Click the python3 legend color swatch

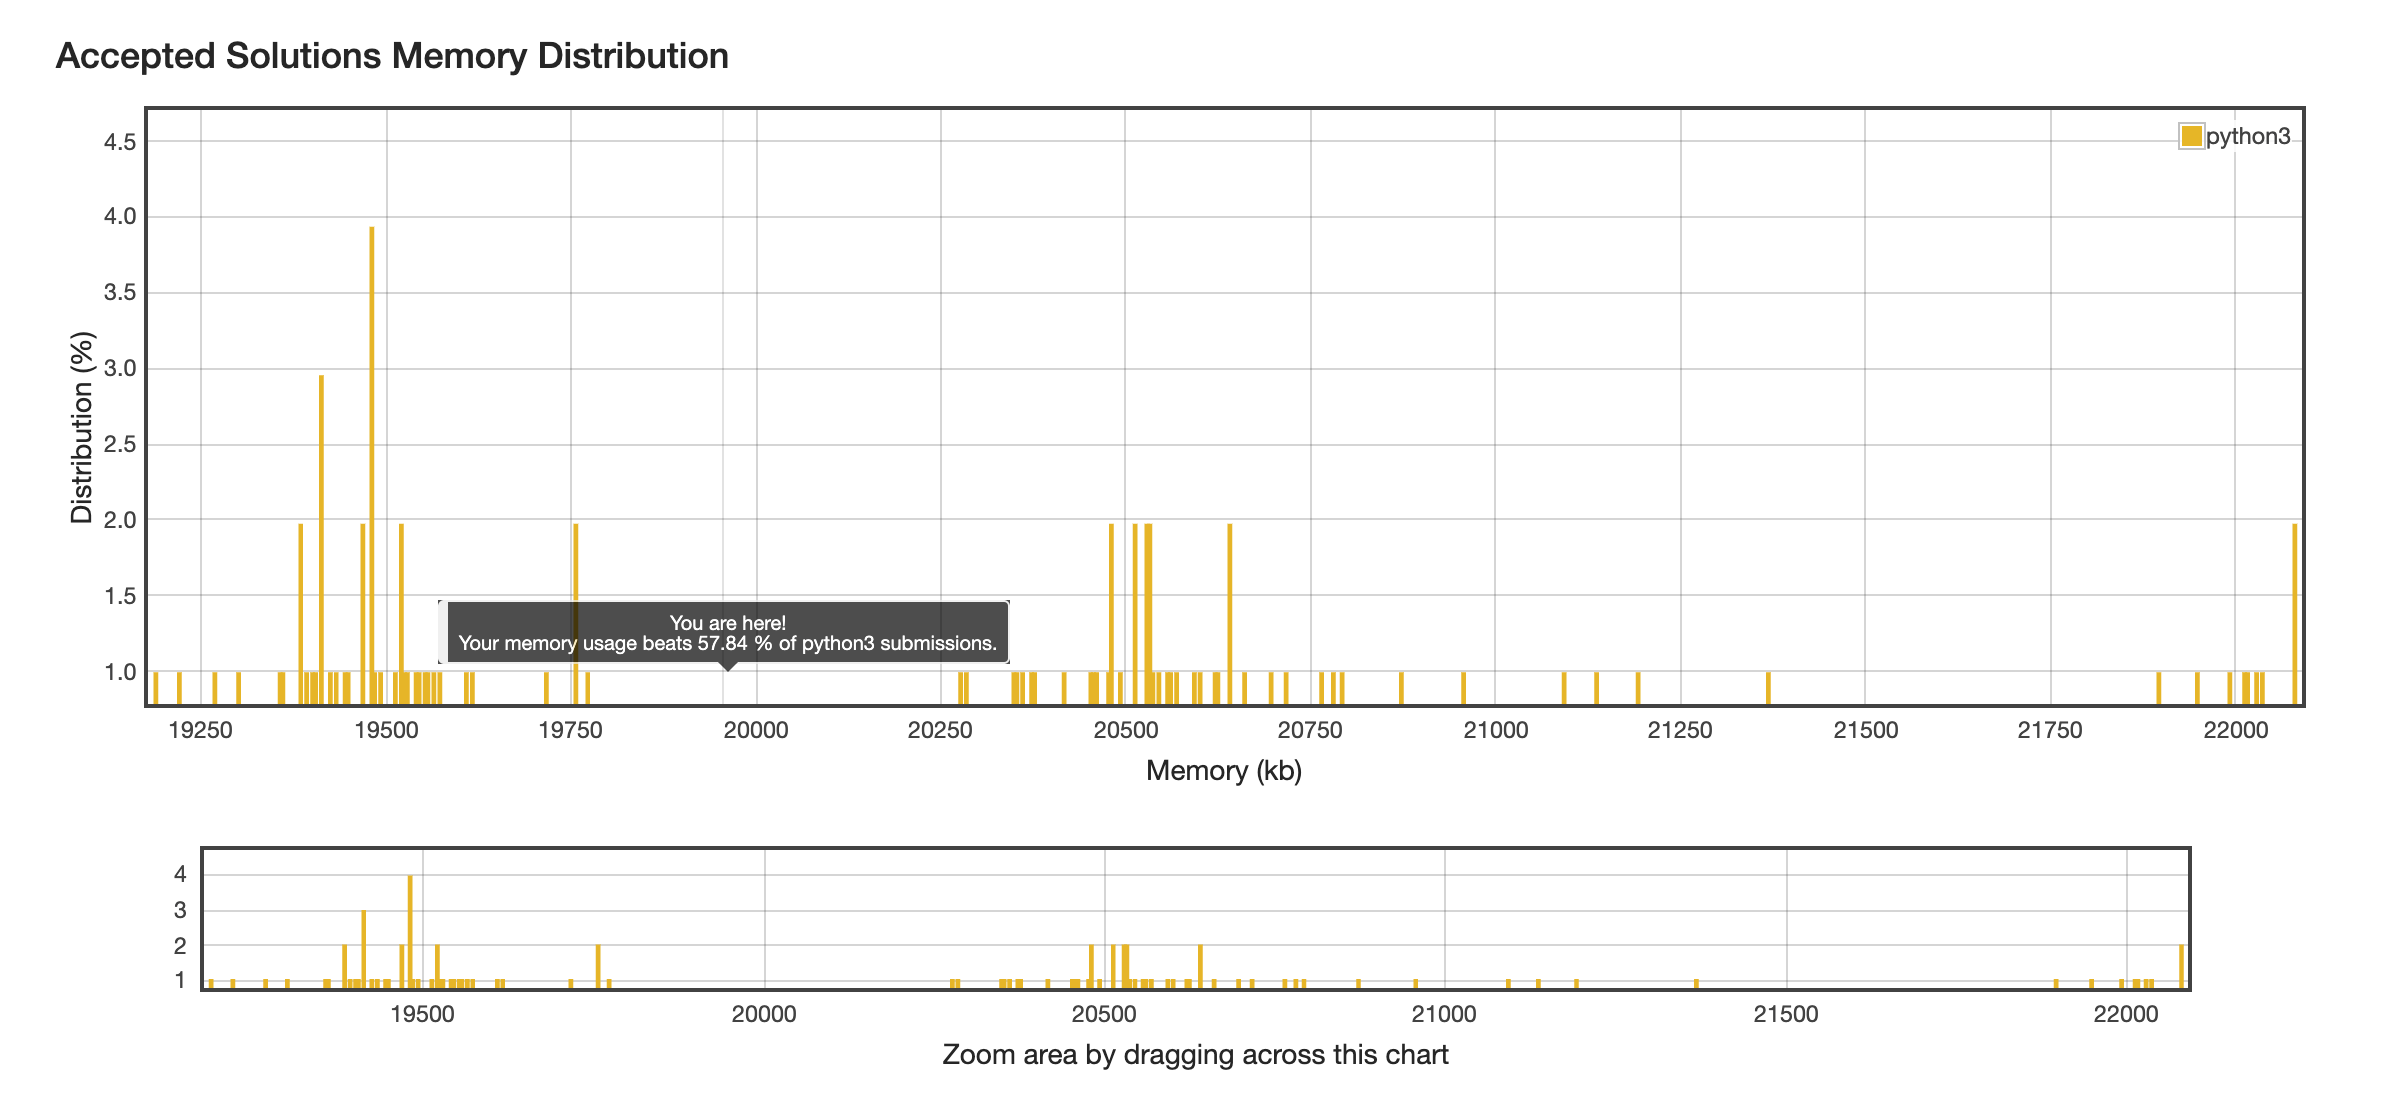[x=2191, y=136]
